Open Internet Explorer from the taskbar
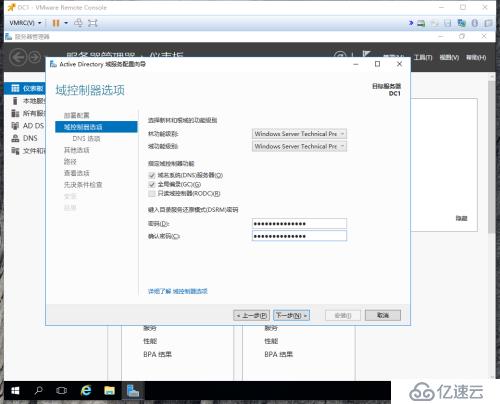The image size is (500, 404). (86, 390)
